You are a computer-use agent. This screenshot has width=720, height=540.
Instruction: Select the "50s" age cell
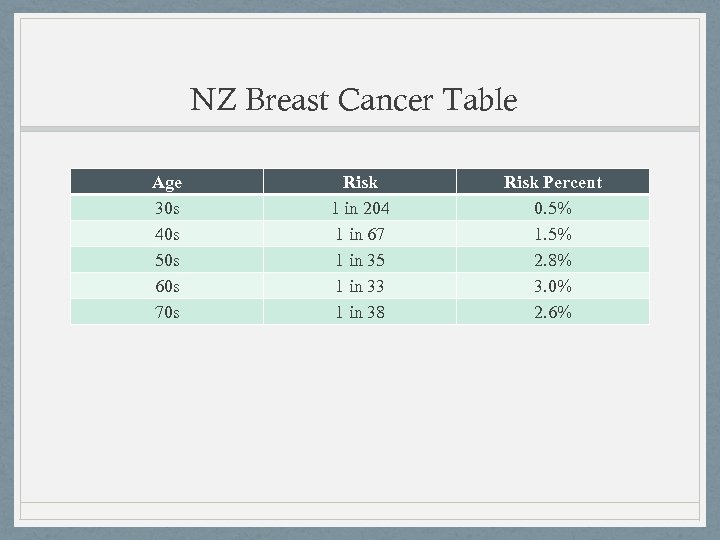[x=167, y=260]
